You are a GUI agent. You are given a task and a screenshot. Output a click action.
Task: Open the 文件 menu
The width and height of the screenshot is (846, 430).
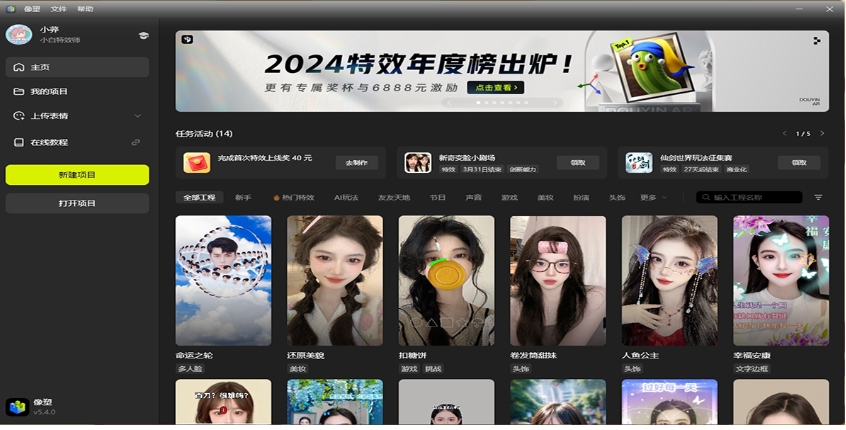tap(59, 9)
